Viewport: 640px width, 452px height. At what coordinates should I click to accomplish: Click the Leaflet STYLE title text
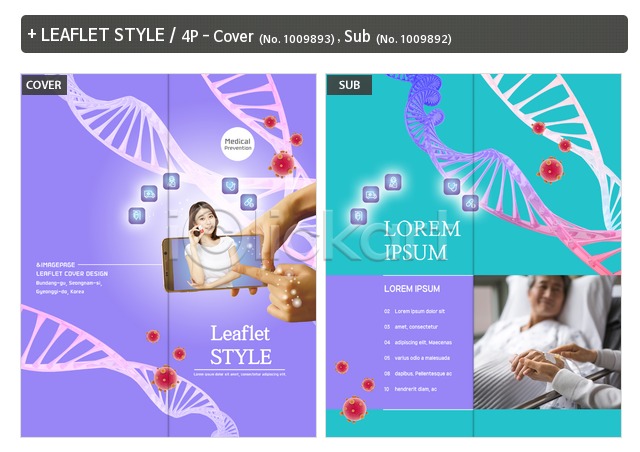click(241, 345)
